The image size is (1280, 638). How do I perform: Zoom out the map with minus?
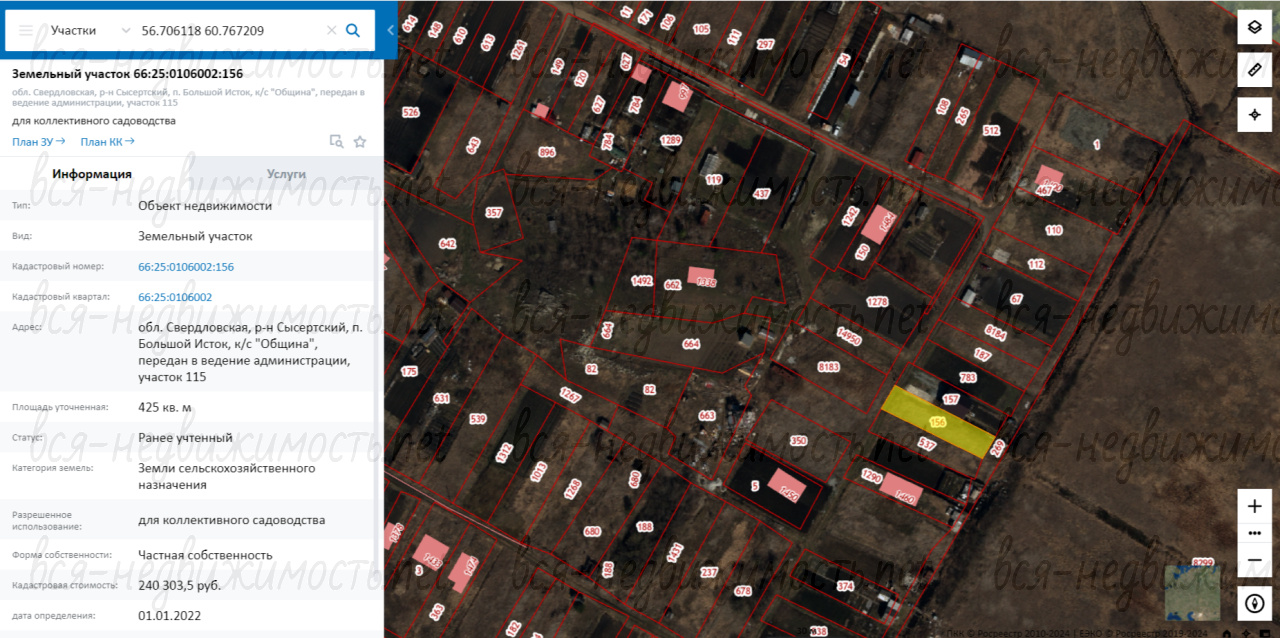point(1254,560)
